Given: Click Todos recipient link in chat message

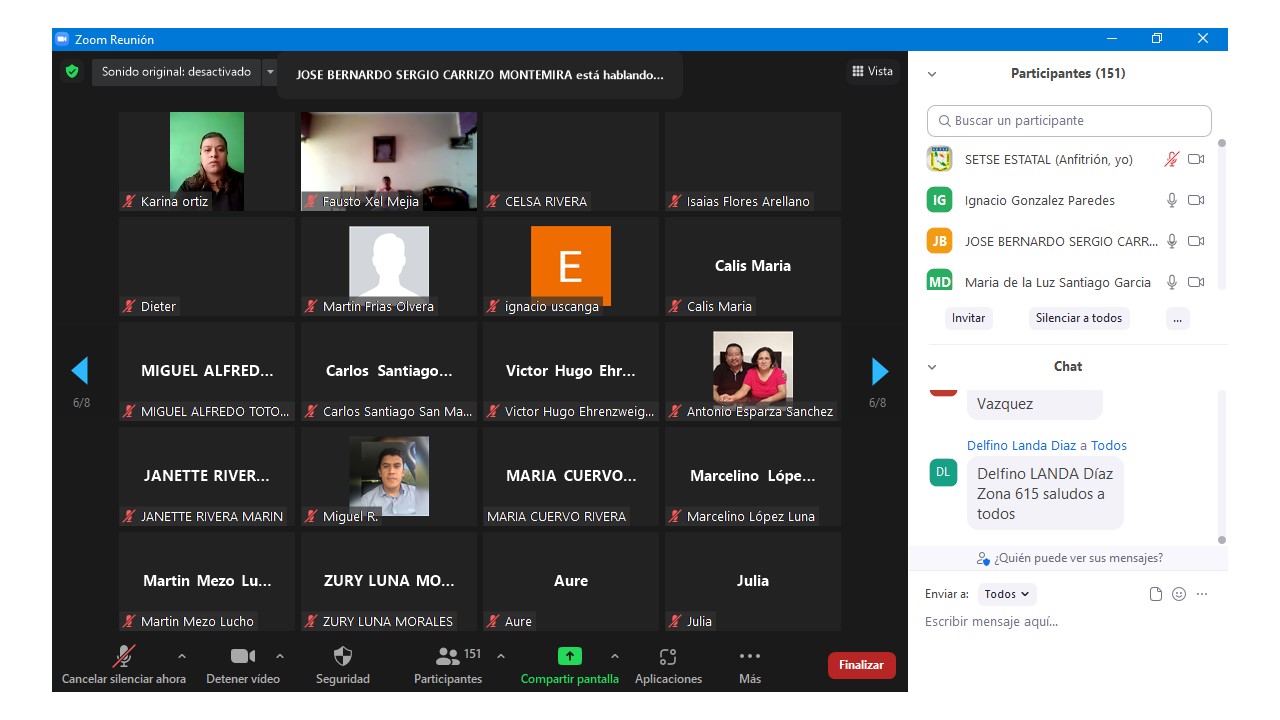Looking at the screenshot, I should 1109,446.
